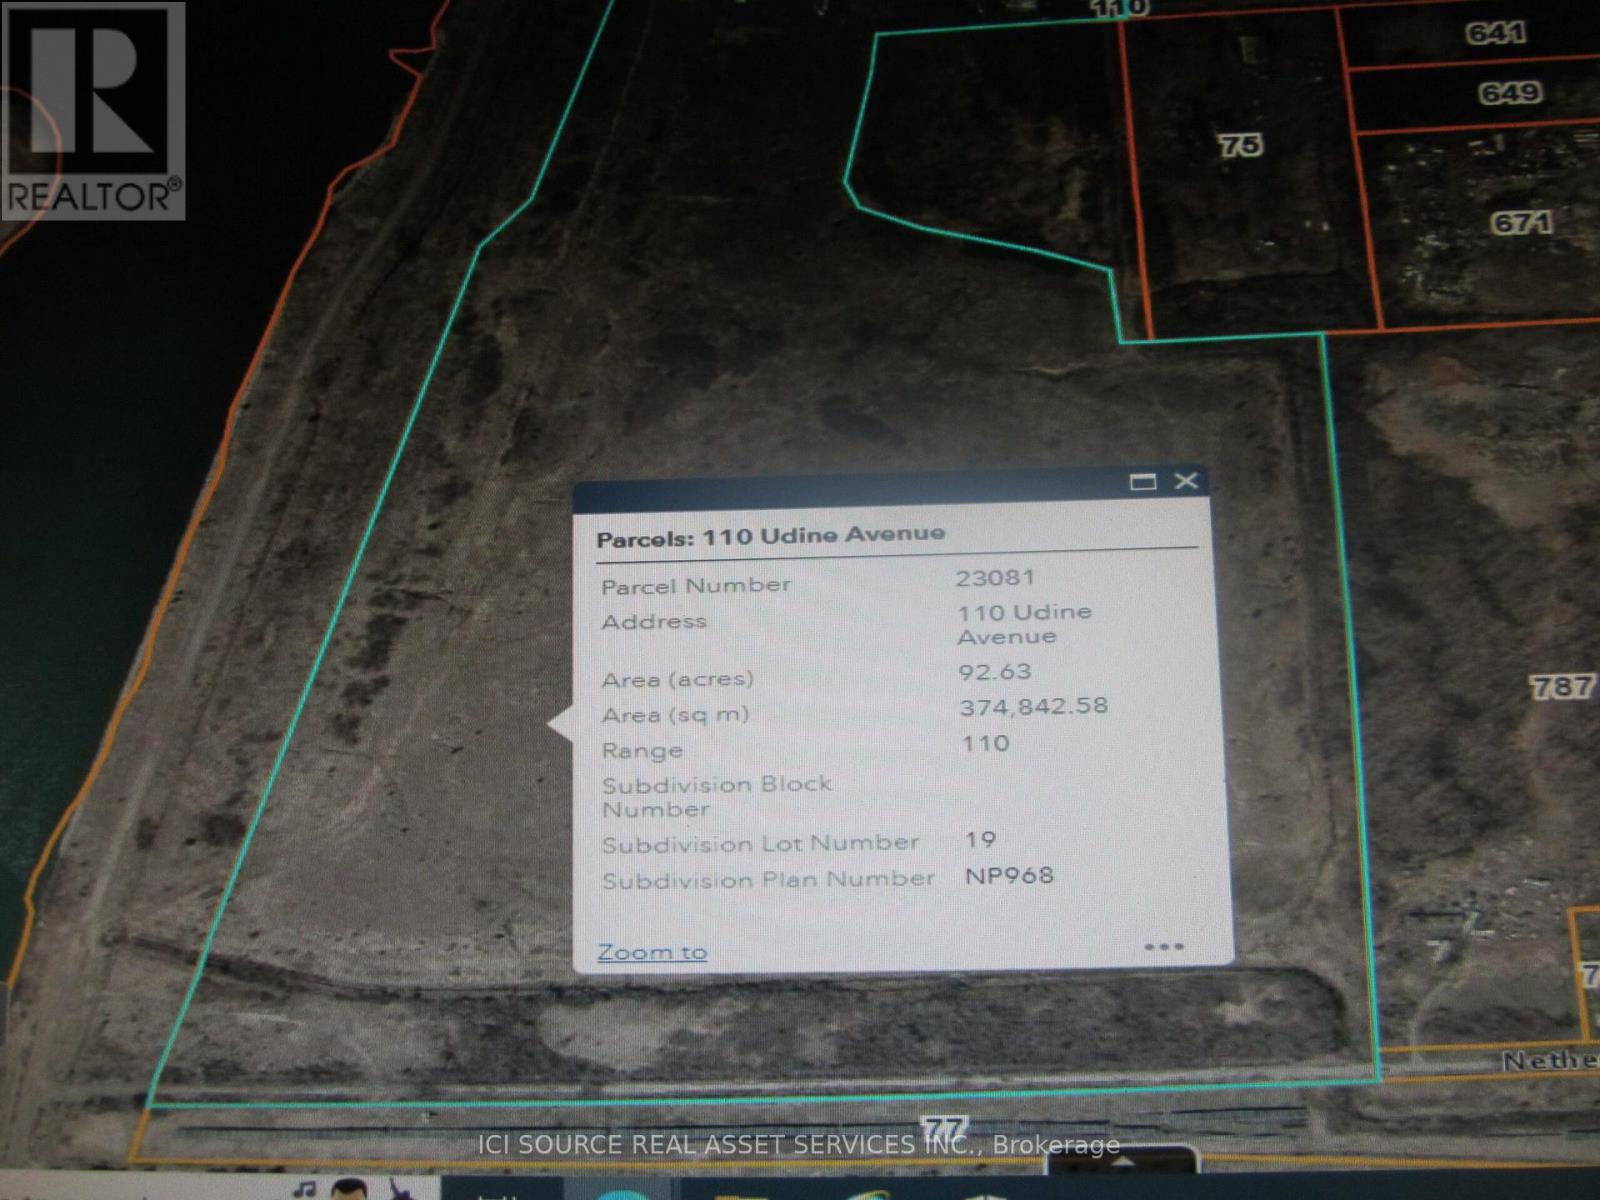Select map parcel labeled 671
Viewport: 1600px width, 1200px height.
[1522, 222]
